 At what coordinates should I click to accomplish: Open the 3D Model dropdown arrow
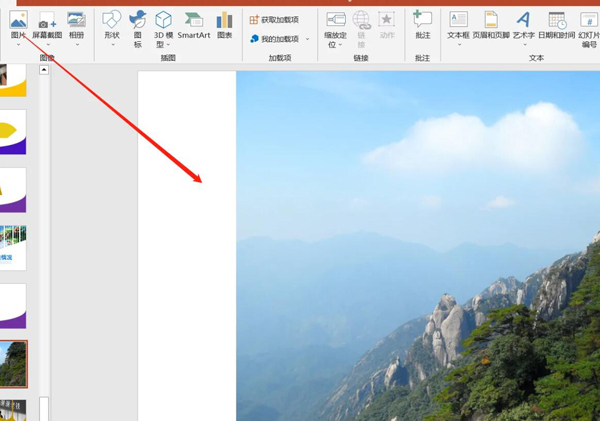click(168, 45)
